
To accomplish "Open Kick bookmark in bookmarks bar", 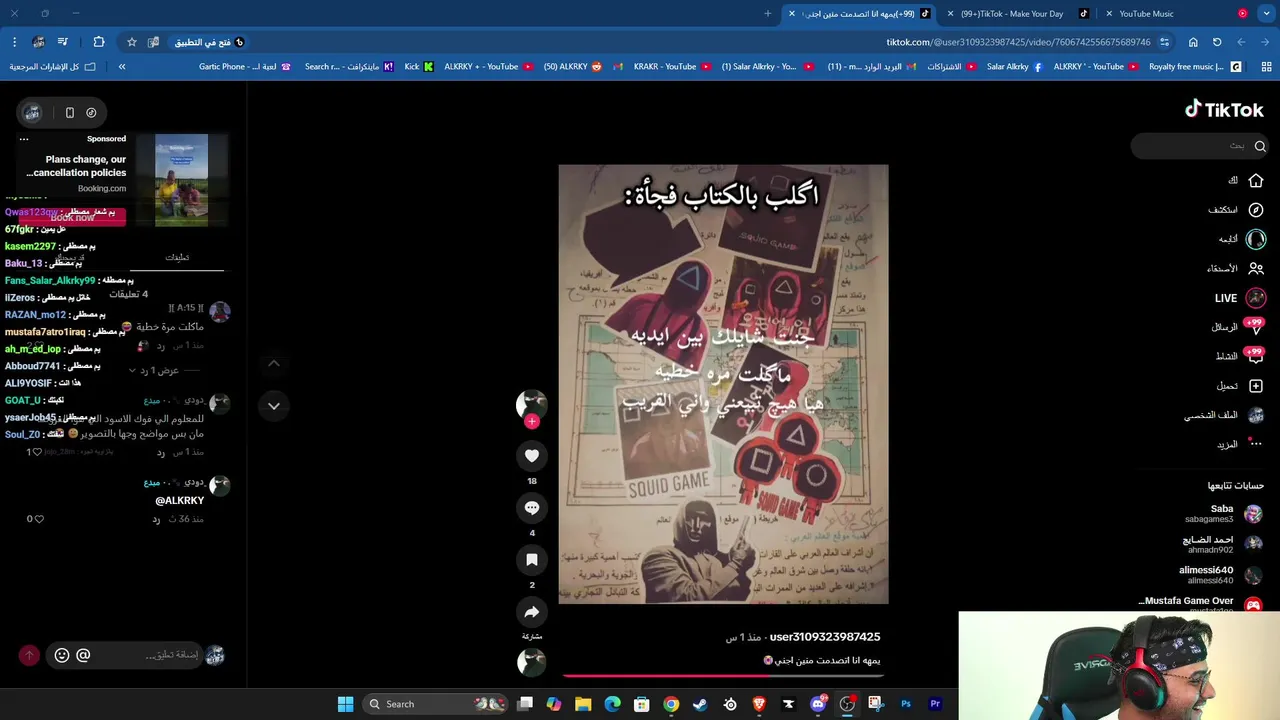I will [419, 67].
